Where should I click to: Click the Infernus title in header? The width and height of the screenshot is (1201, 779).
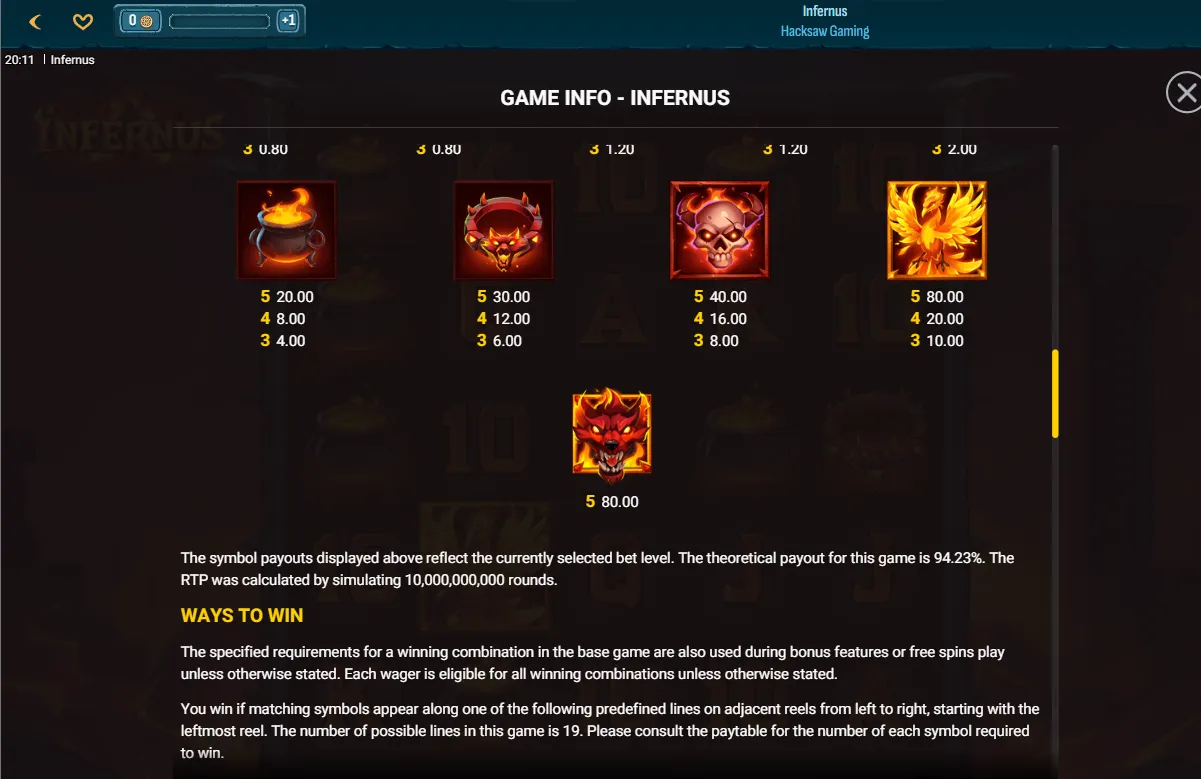[x=825, y=11]
